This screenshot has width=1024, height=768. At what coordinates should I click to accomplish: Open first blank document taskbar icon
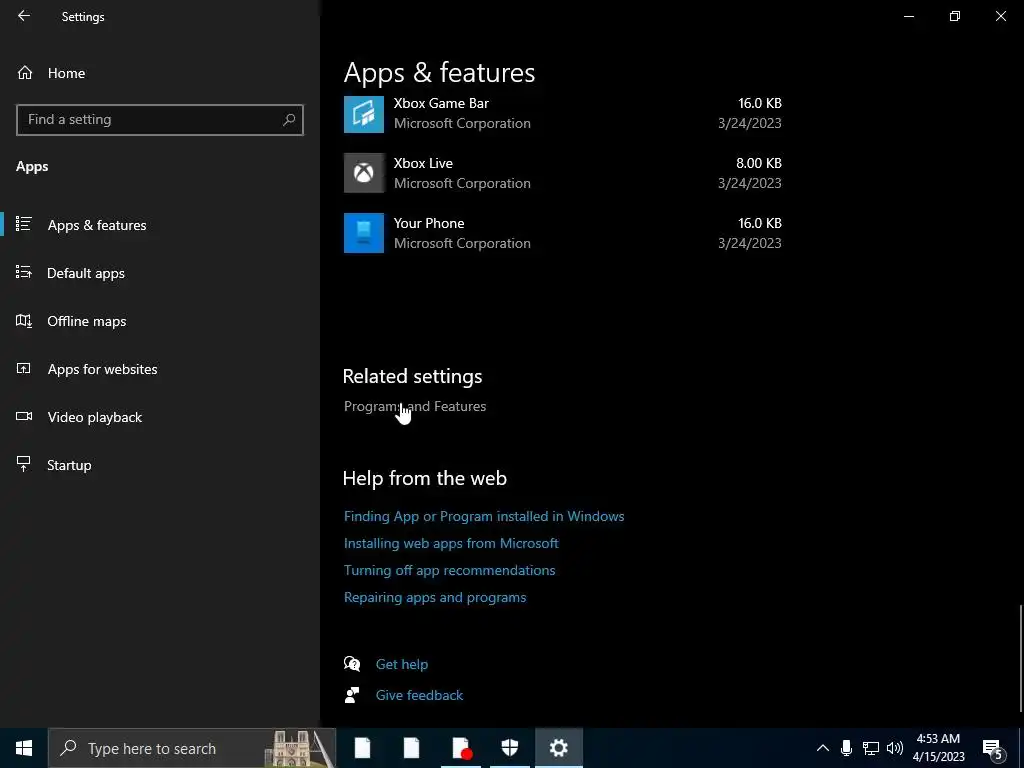362,748
